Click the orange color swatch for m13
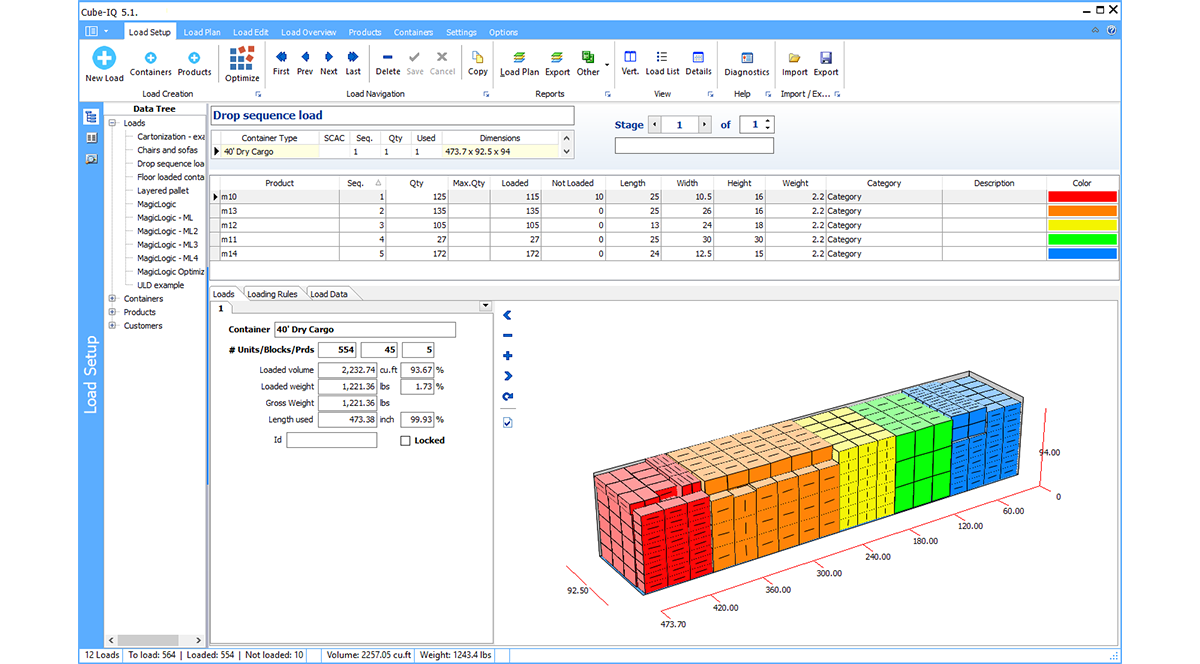Image resolution: width=1200 pixels, height=664 pixels. tap(1082, 211)
